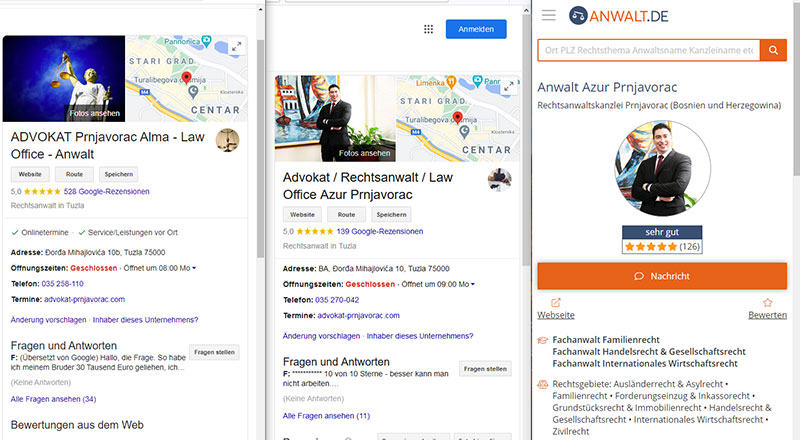The height and width of the screenshot is (440, 800).
Task: Click 'Fachanwalt Familienrecht' text
Action: tap(606, 340)
